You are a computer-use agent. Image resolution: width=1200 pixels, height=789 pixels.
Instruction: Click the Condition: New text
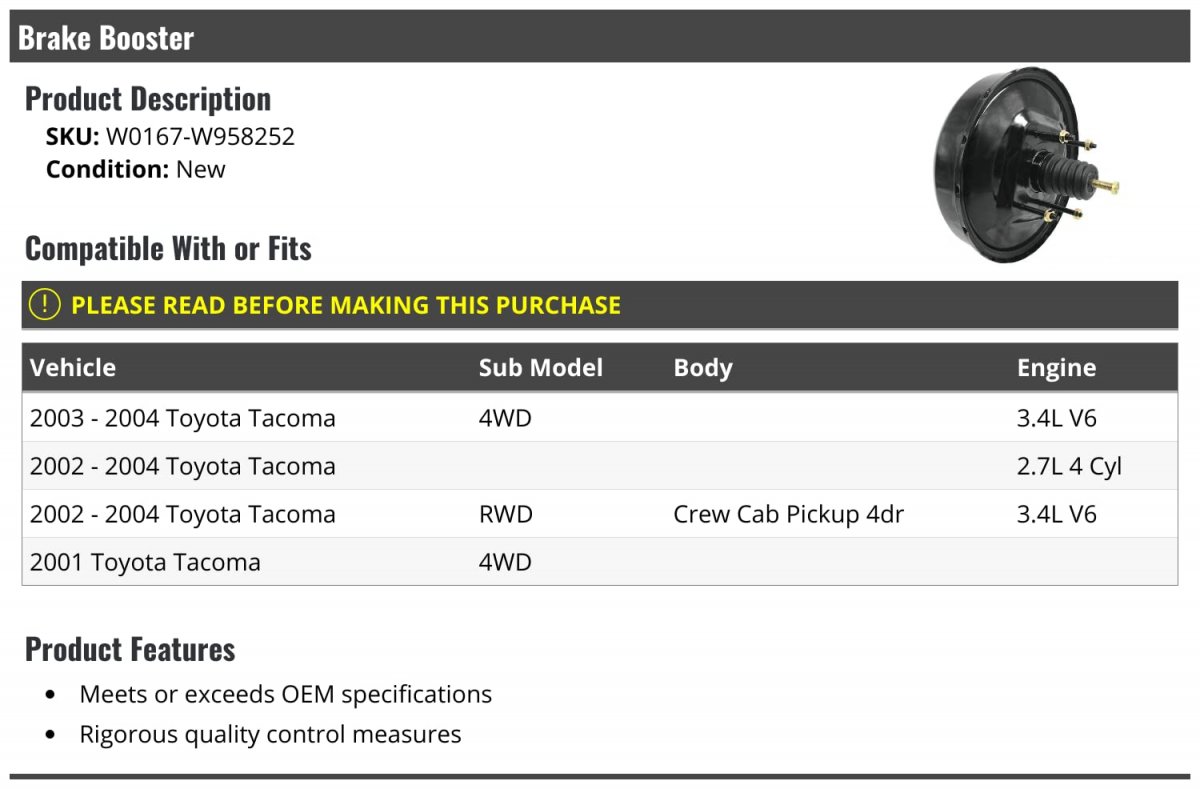136,169
